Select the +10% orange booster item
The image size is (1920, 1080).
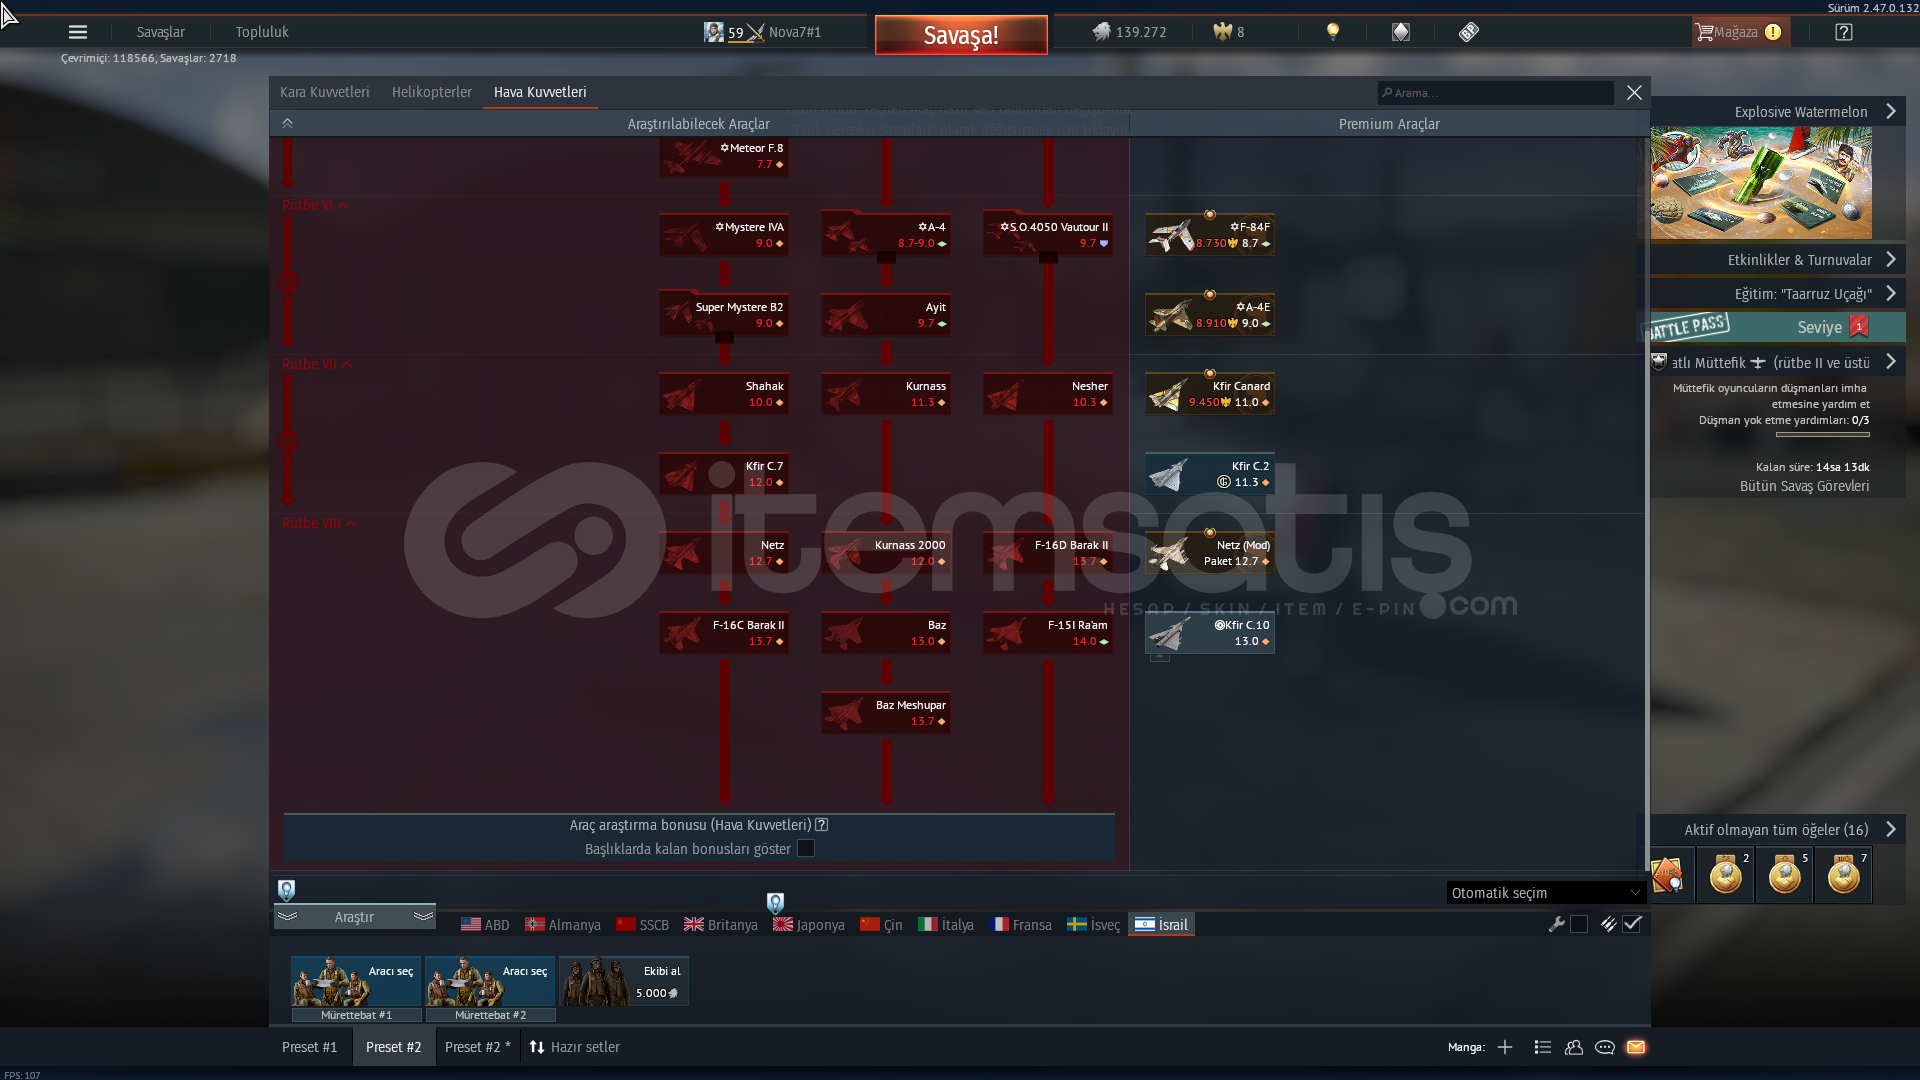click(1670, 876)
